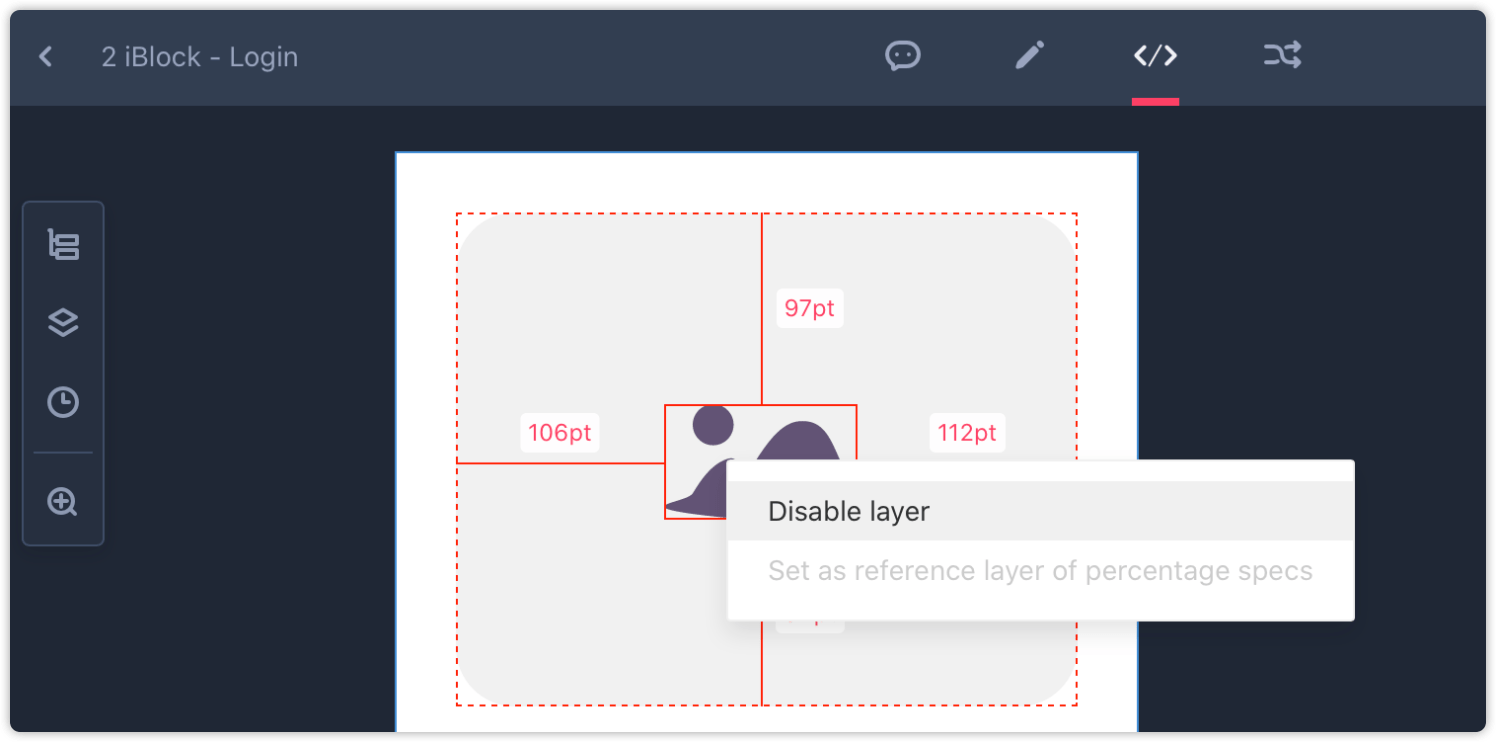The width and height of the screenshot is (1496, 742).
Task: Click the 112pt right spacing label
Action: [967, 433]
